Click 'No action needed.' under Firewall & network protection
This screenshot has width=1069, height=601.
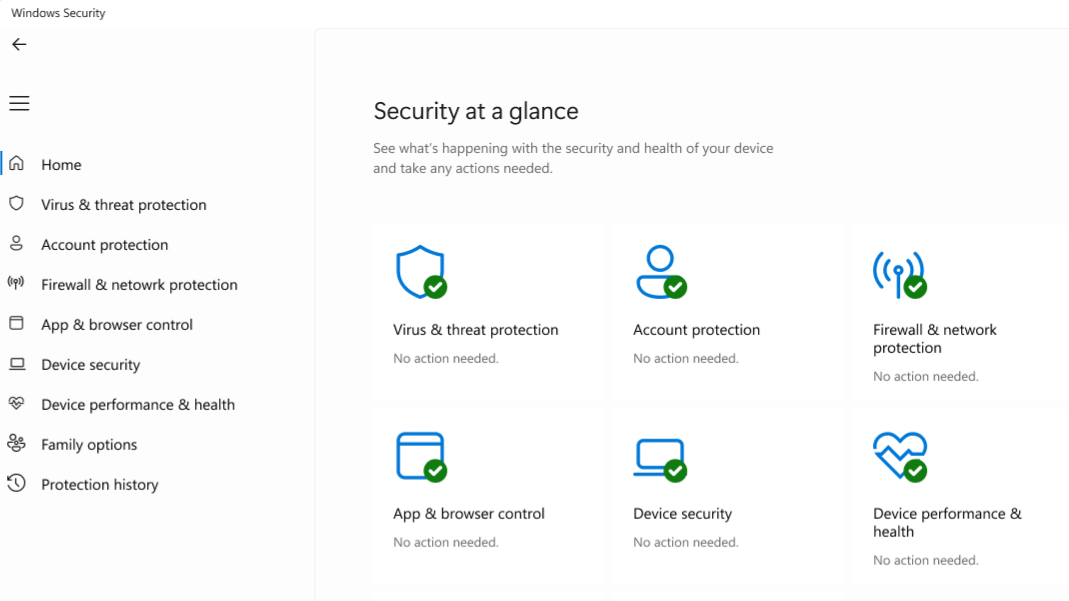926,376
